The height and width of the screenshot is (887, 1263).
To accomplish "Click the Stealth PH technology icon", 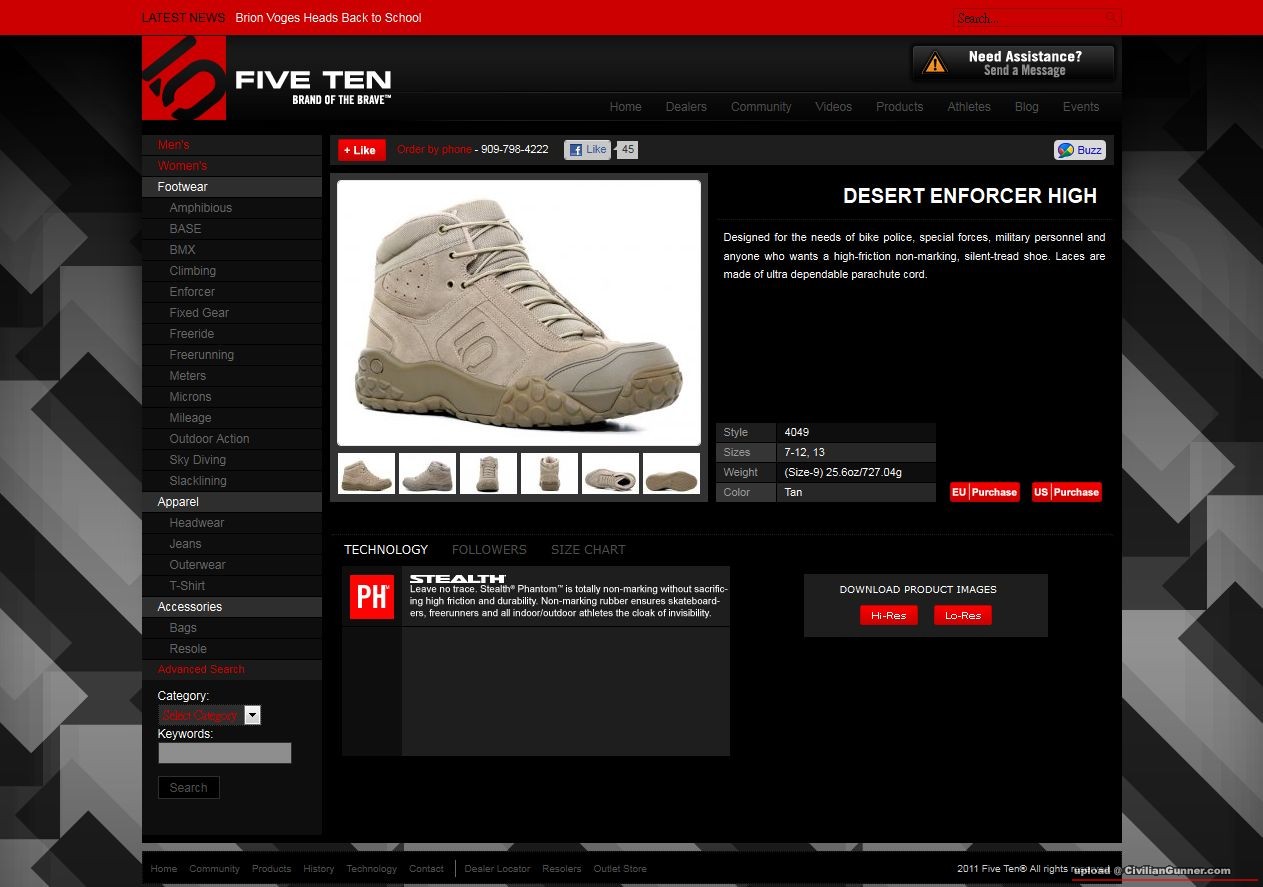I will click(x=372, y=597).
